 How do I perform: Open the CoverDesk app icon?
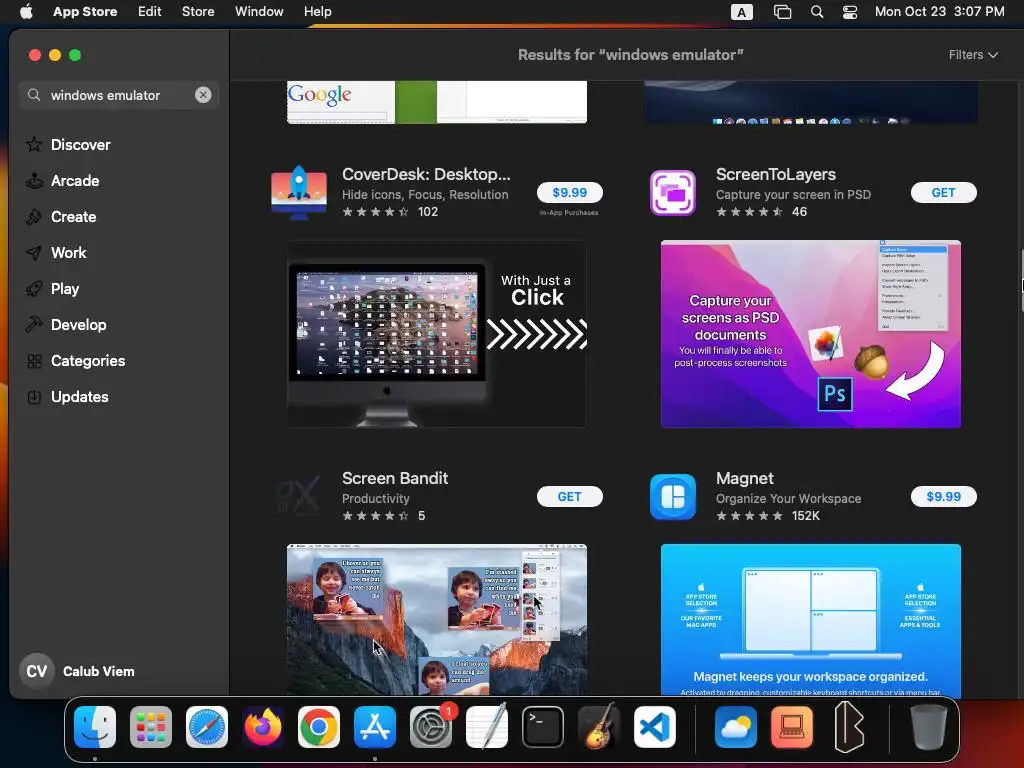(299, 193)
